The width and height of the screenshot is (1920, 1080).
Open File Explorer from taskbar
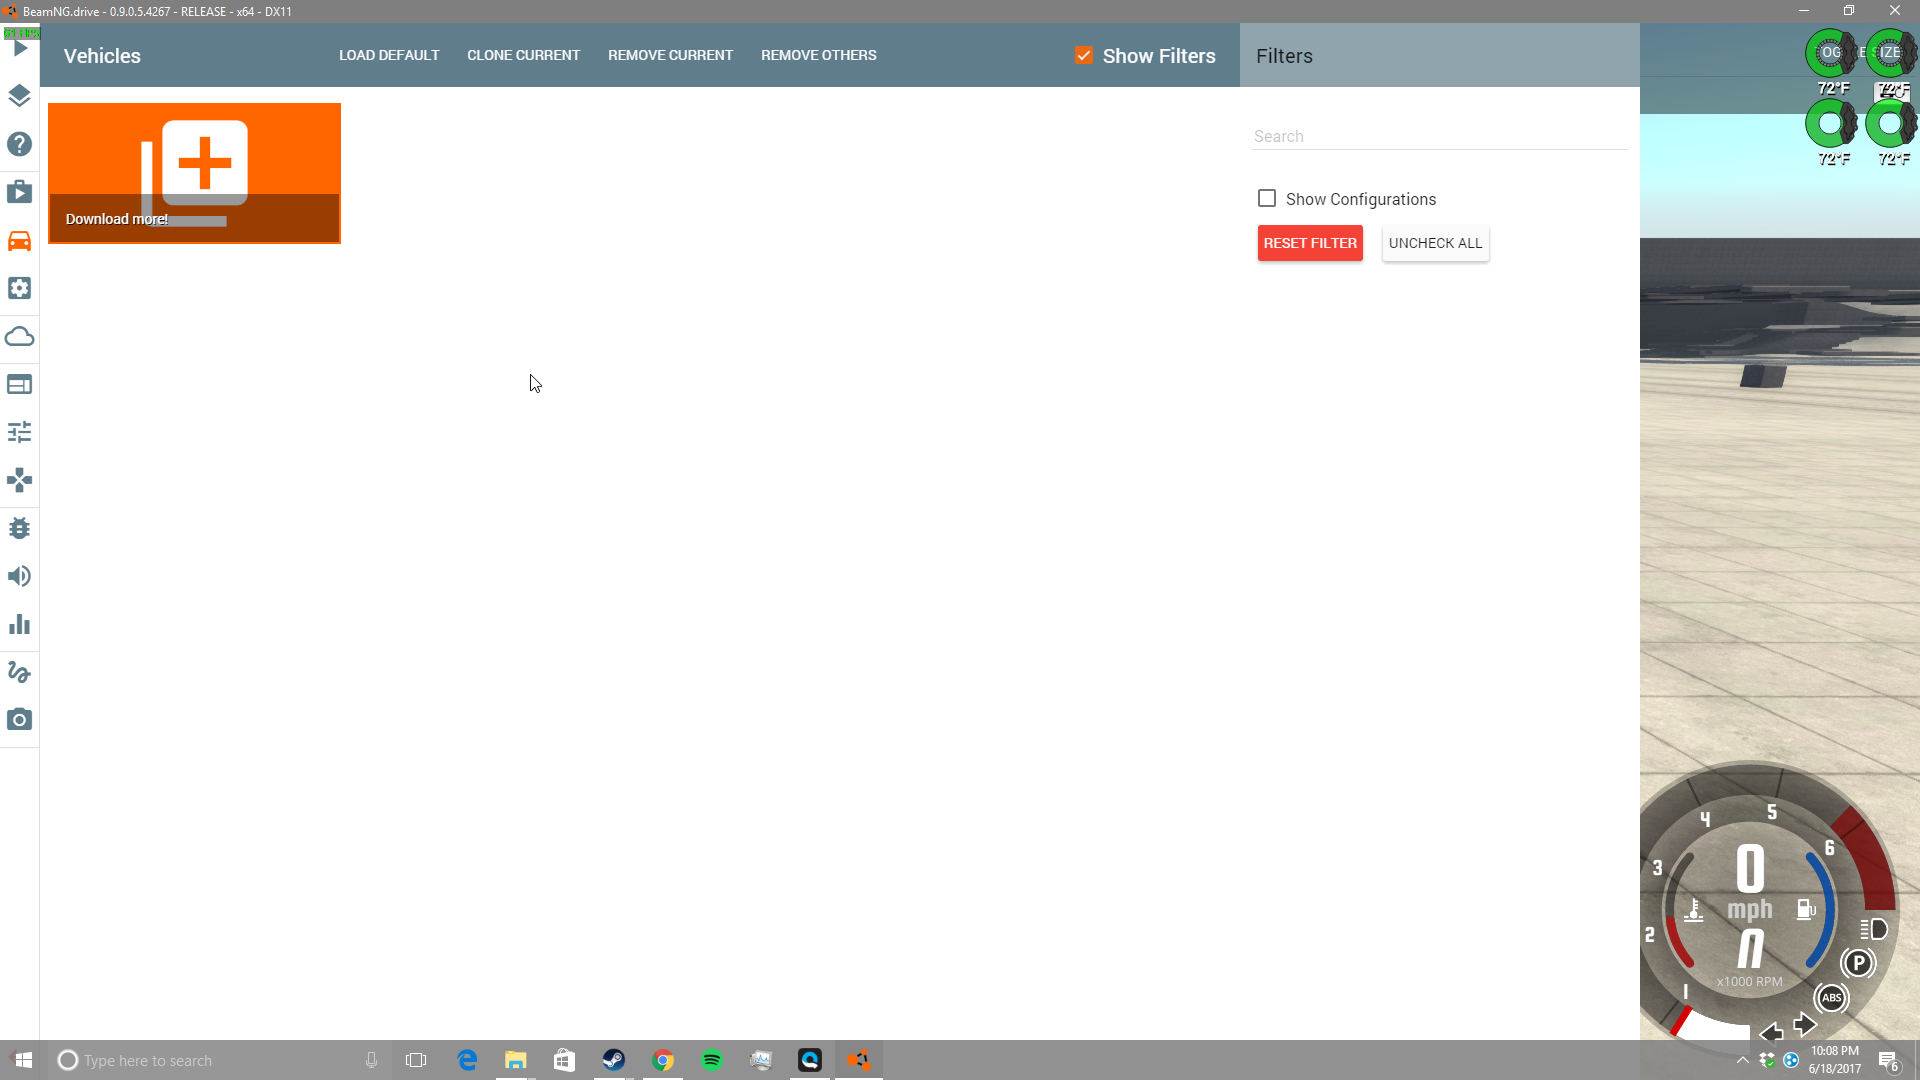point(515,1060)
